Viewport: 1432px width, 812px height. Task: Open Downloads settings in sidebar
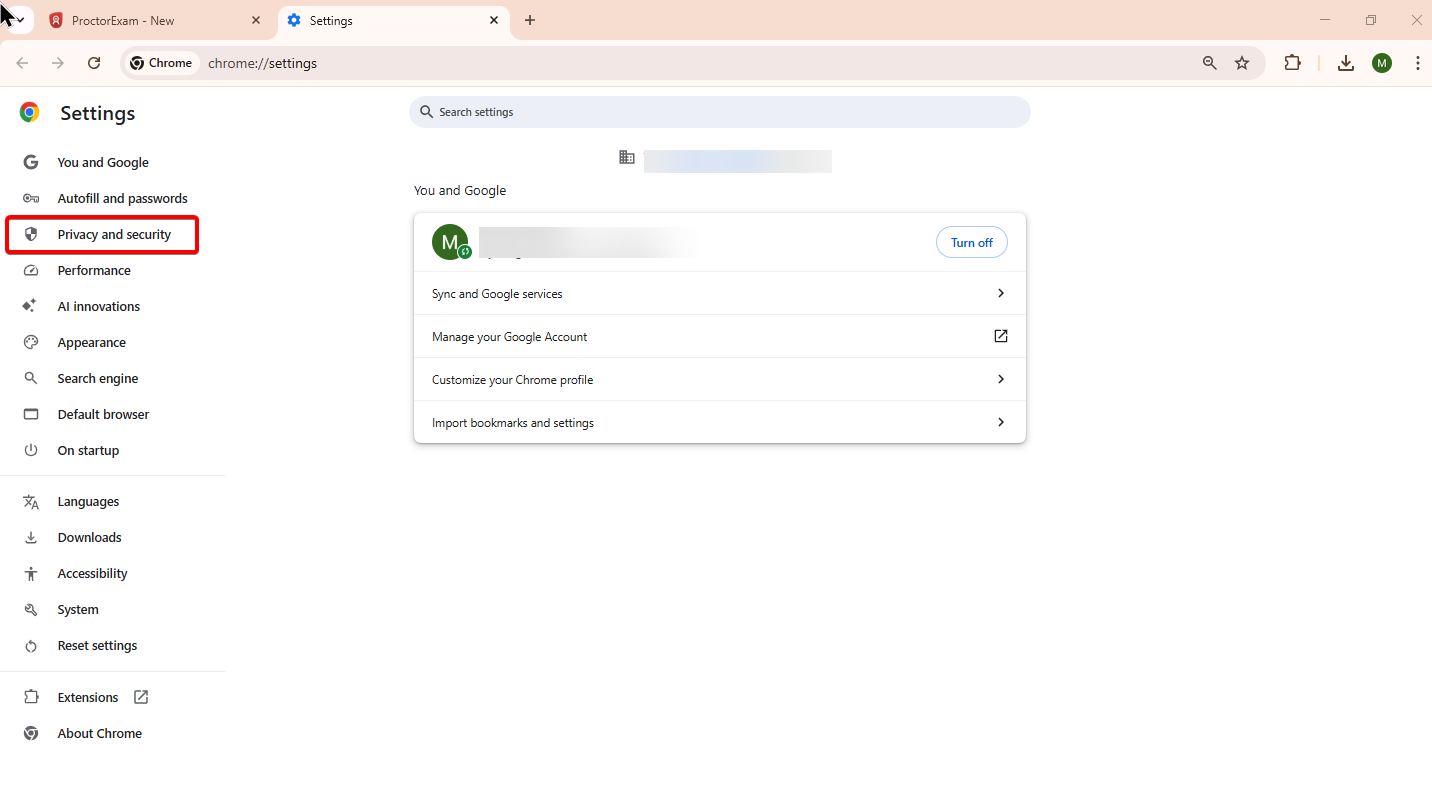89,537
